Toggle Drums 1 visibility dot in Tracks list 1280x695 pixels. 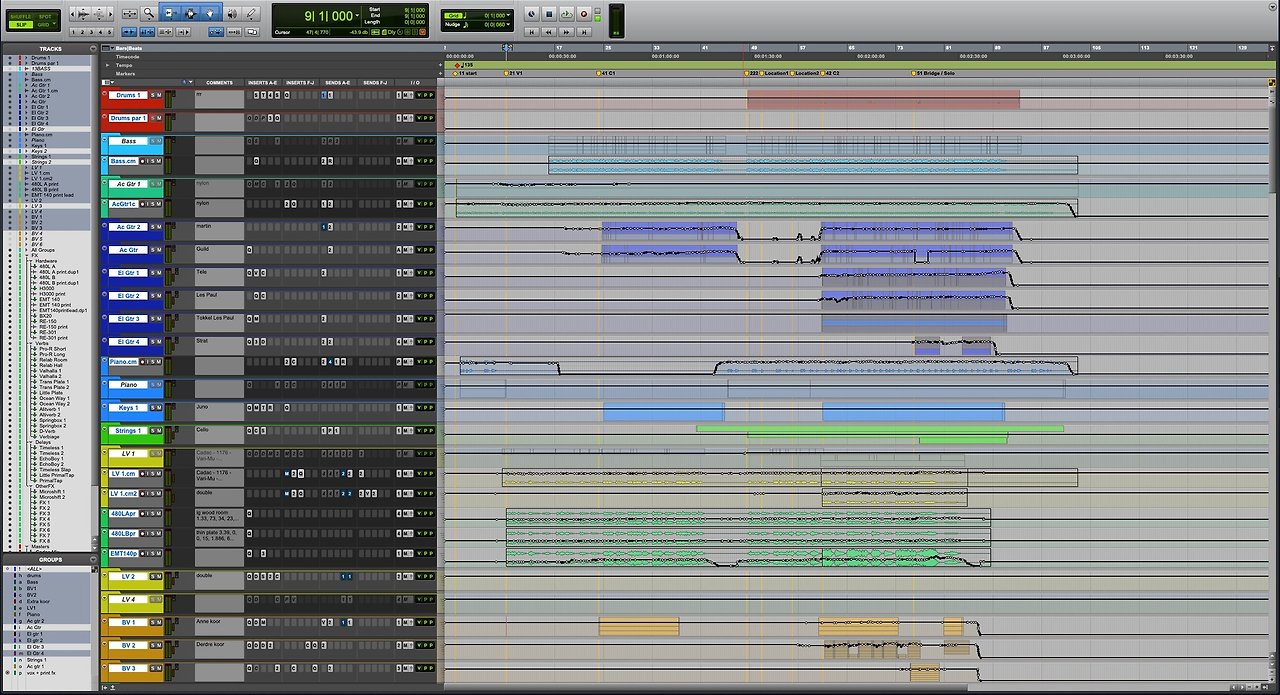(x=8, y=58)
